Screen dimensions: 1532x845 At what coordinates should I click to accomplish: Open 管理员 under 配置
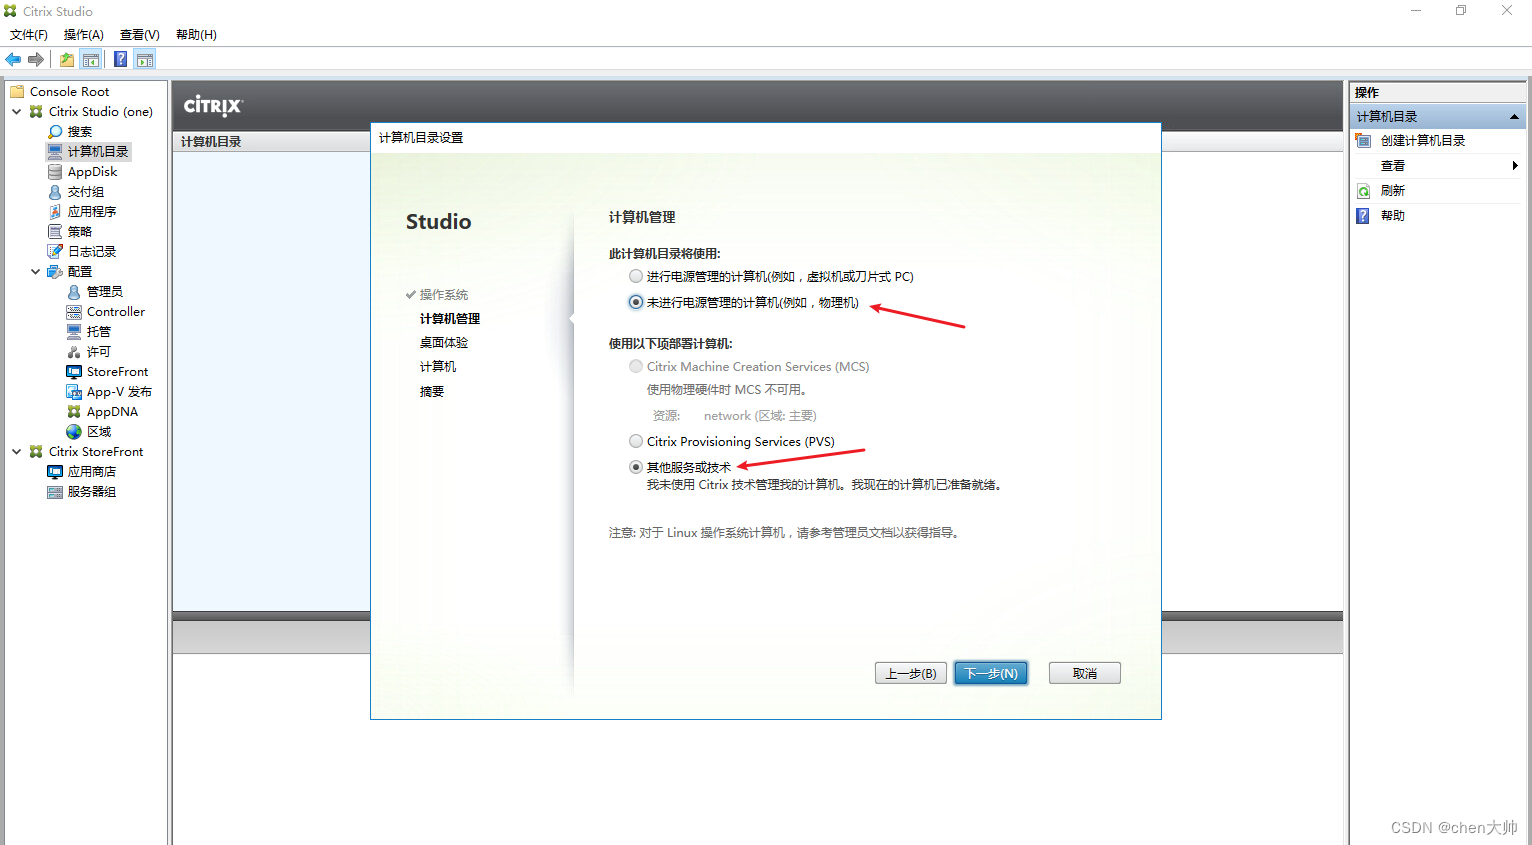[105, 291]
